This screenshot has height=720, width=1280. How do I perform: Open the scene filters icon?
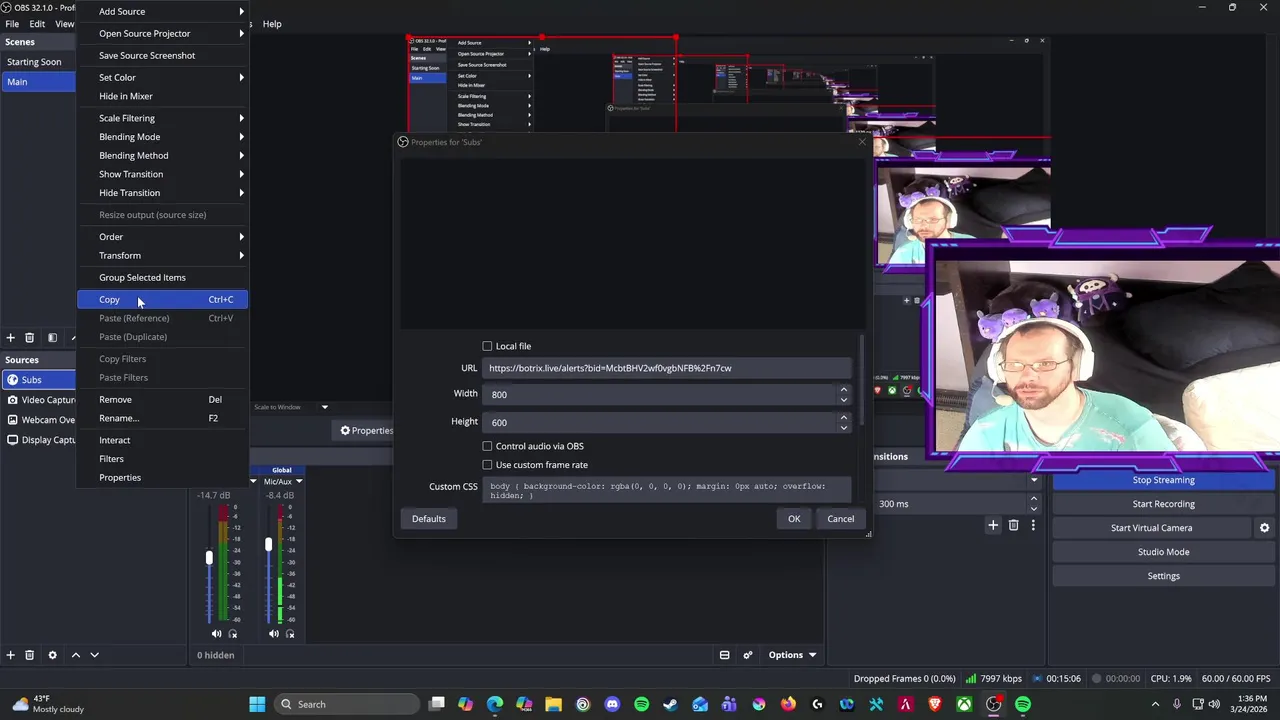[52, 338]
